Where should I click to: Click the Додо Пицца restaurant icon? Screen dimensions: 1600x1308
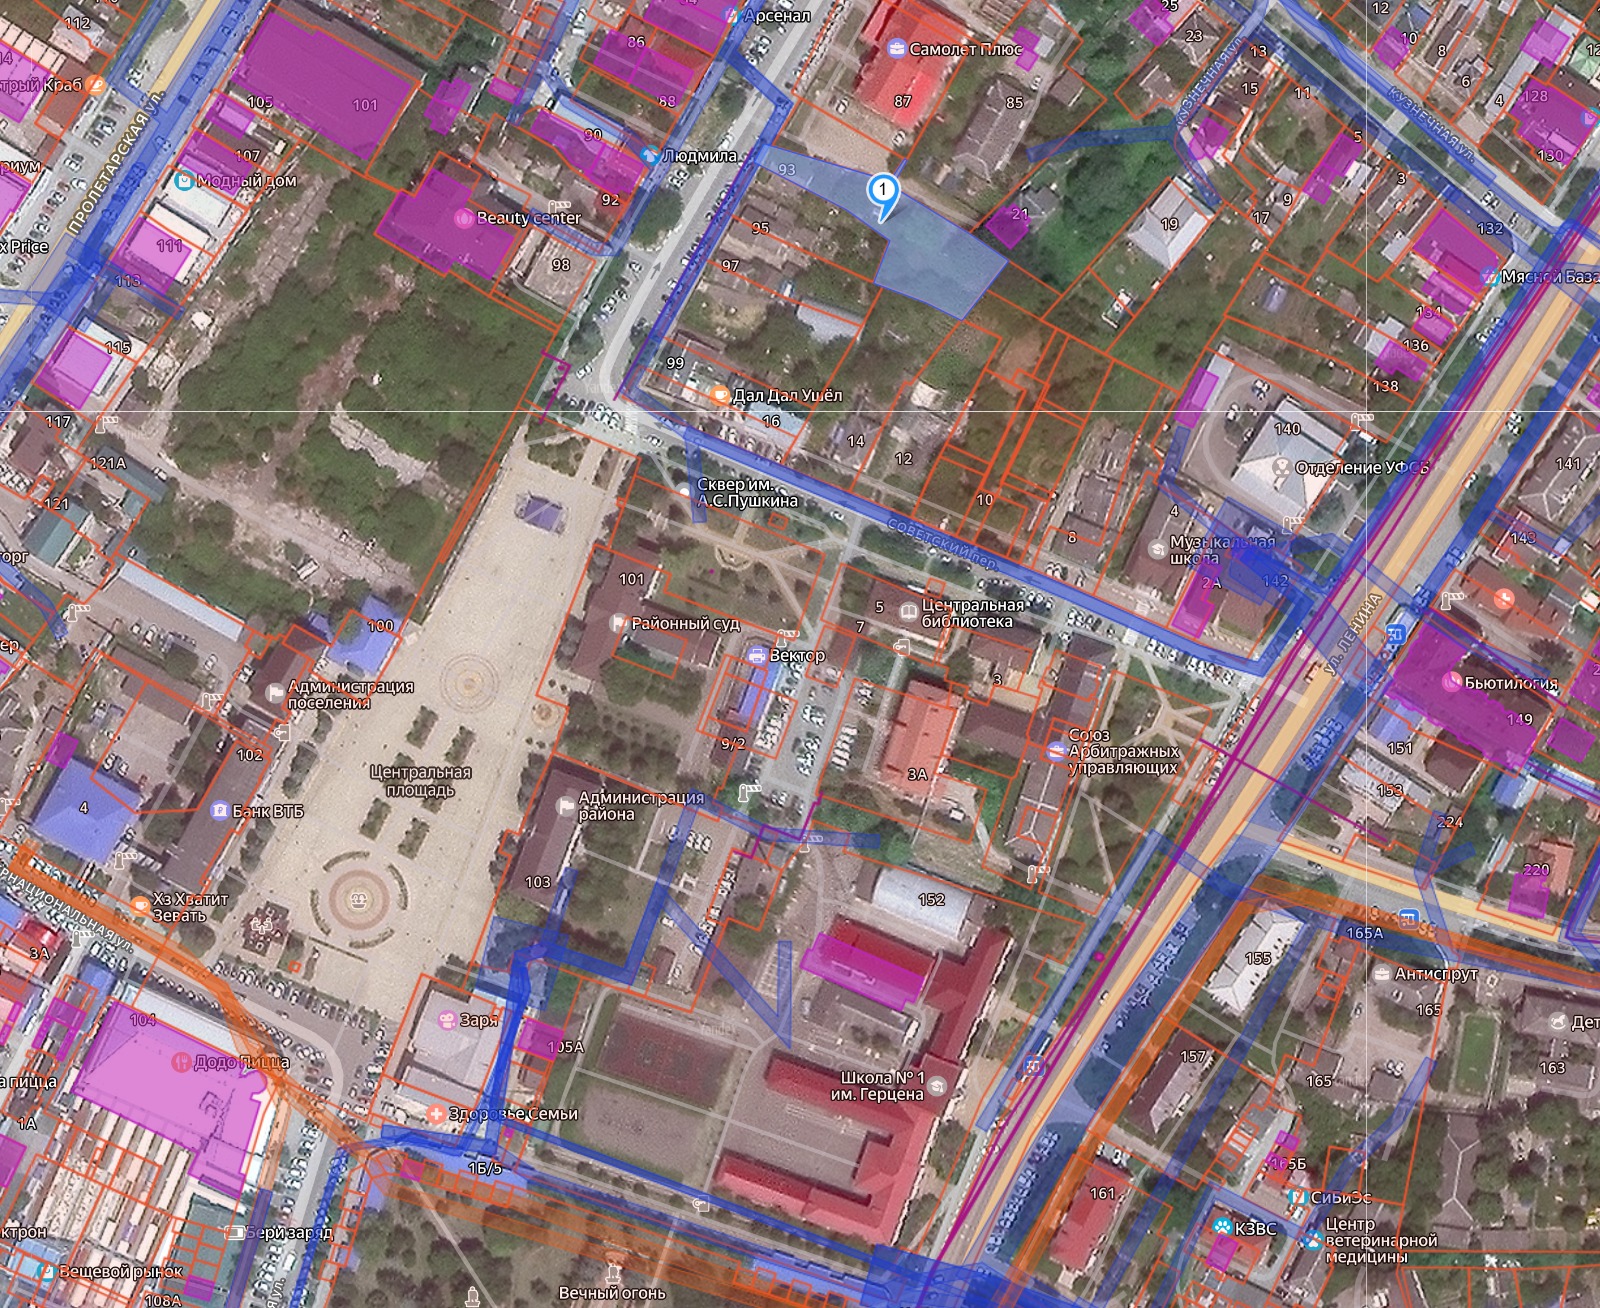point(181,1061)
